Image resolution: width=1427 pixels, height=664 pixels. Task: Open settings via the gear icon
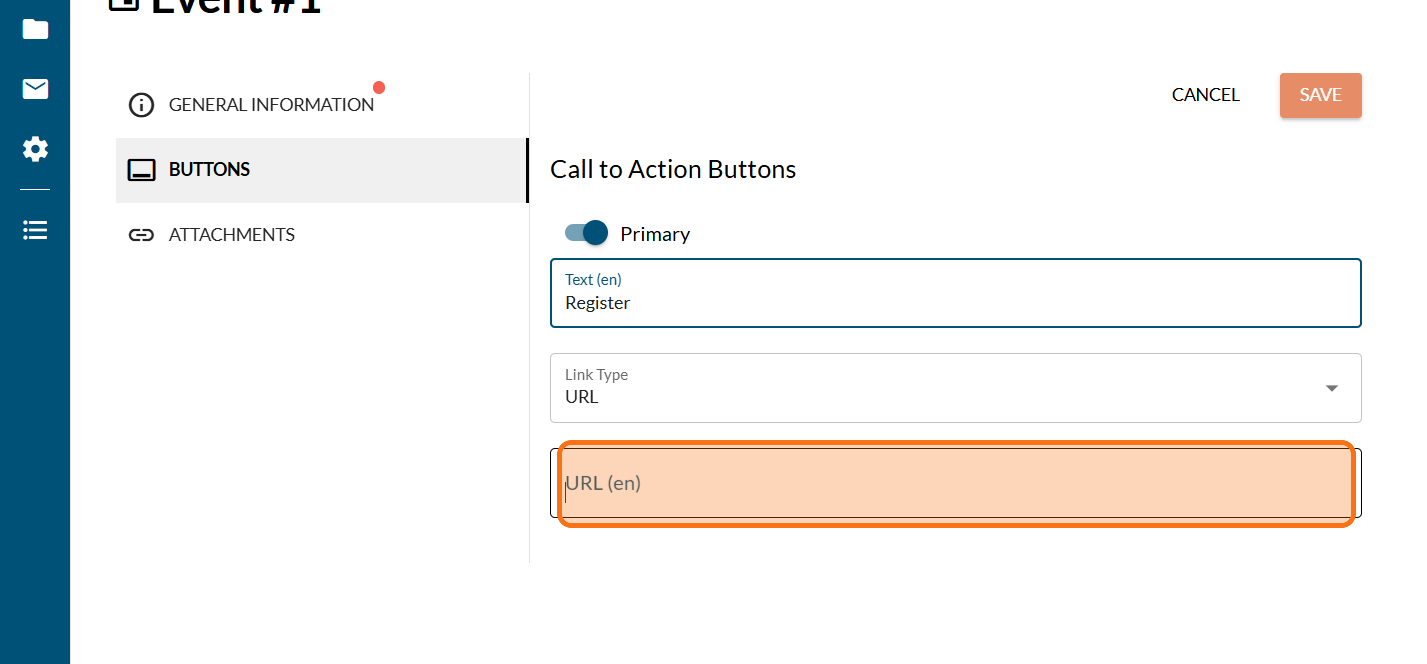point(35,150)
